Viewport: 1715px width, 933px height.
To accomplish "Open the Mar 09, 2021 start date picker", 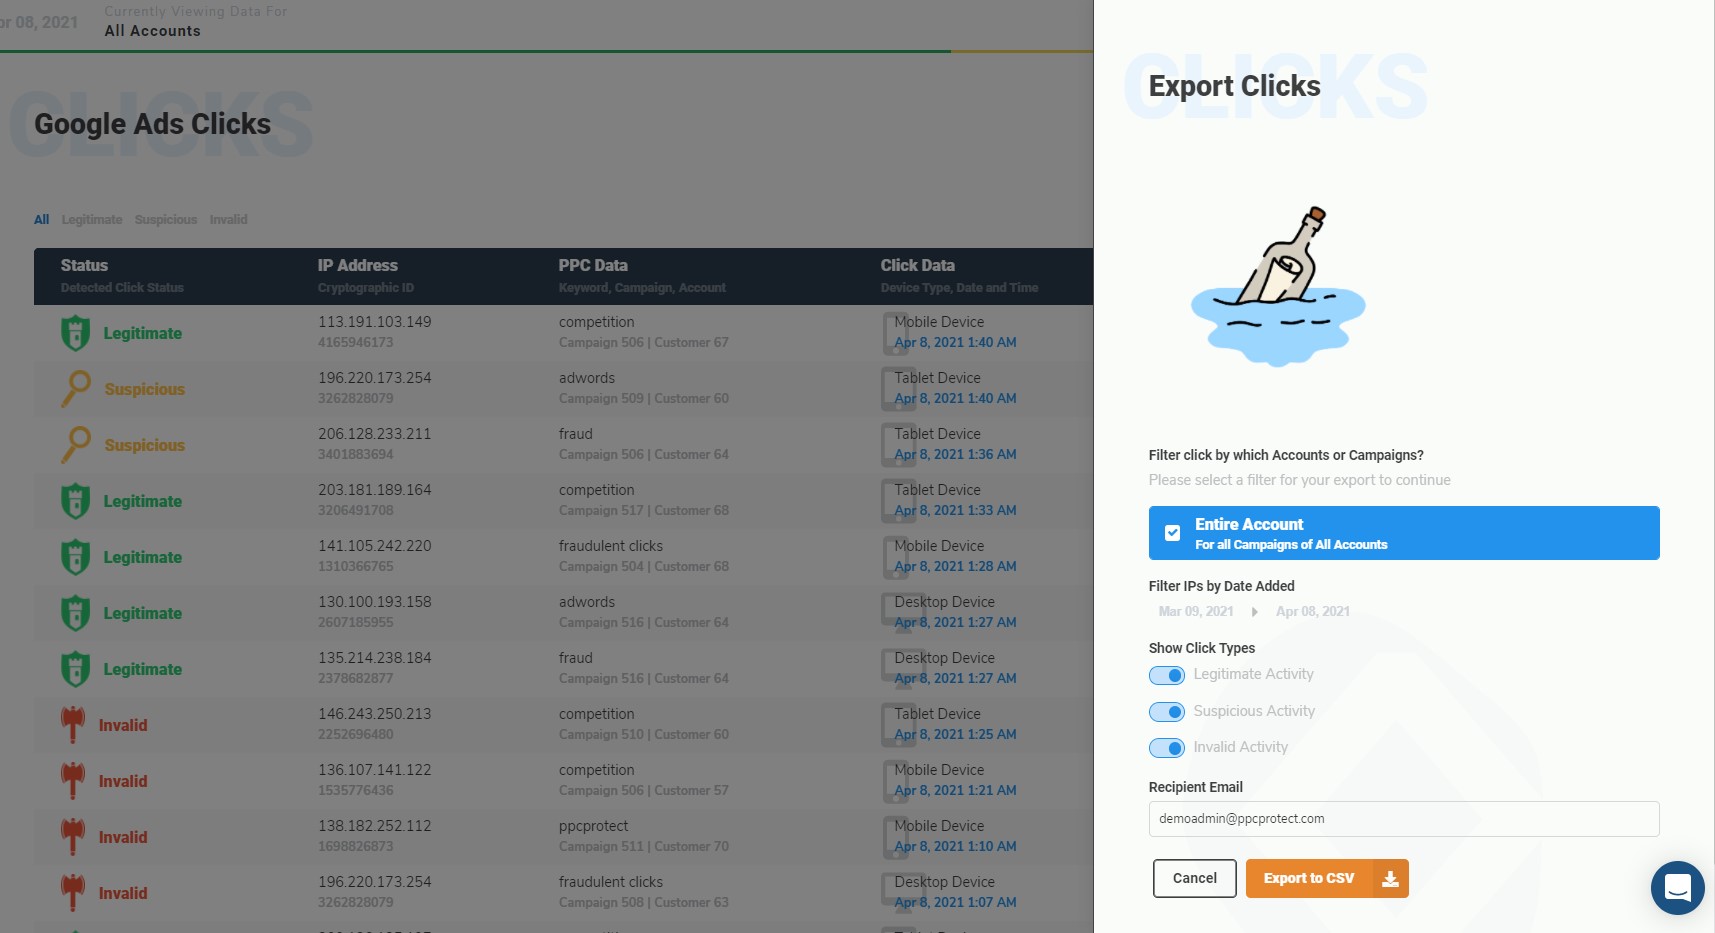I will [1196, 612].
